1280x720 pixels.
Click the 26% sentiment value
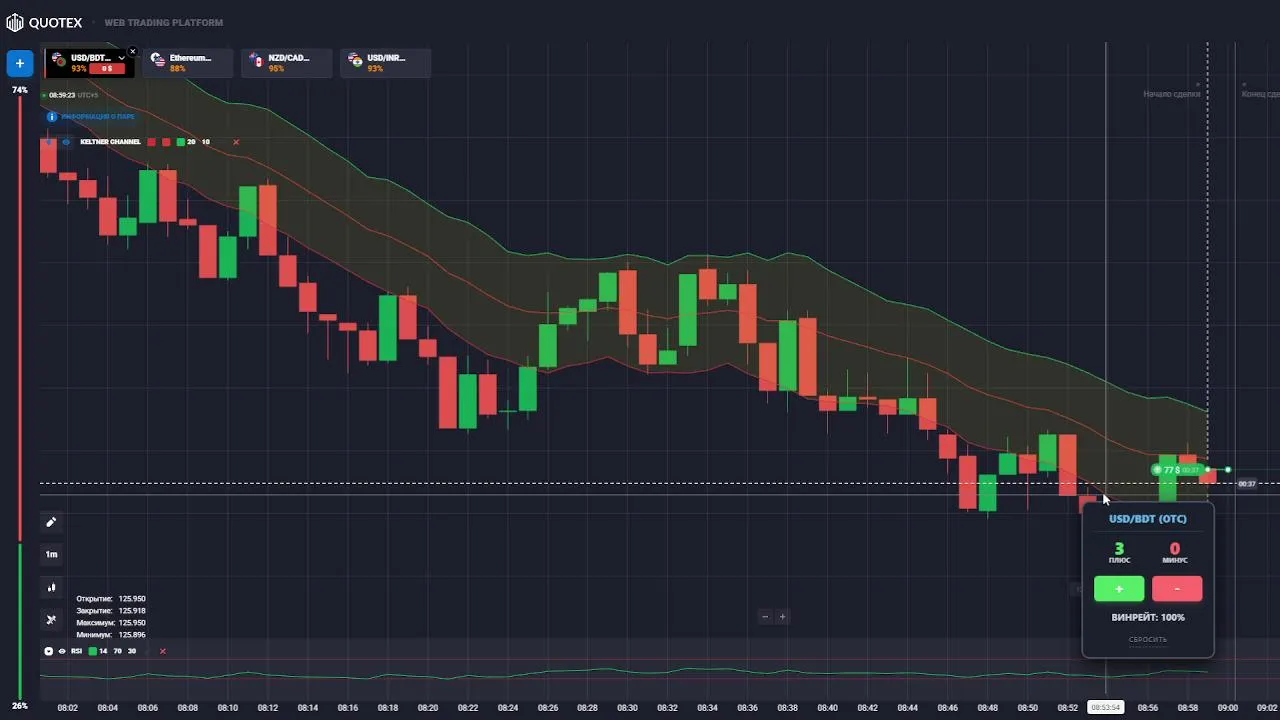point(20,706)
